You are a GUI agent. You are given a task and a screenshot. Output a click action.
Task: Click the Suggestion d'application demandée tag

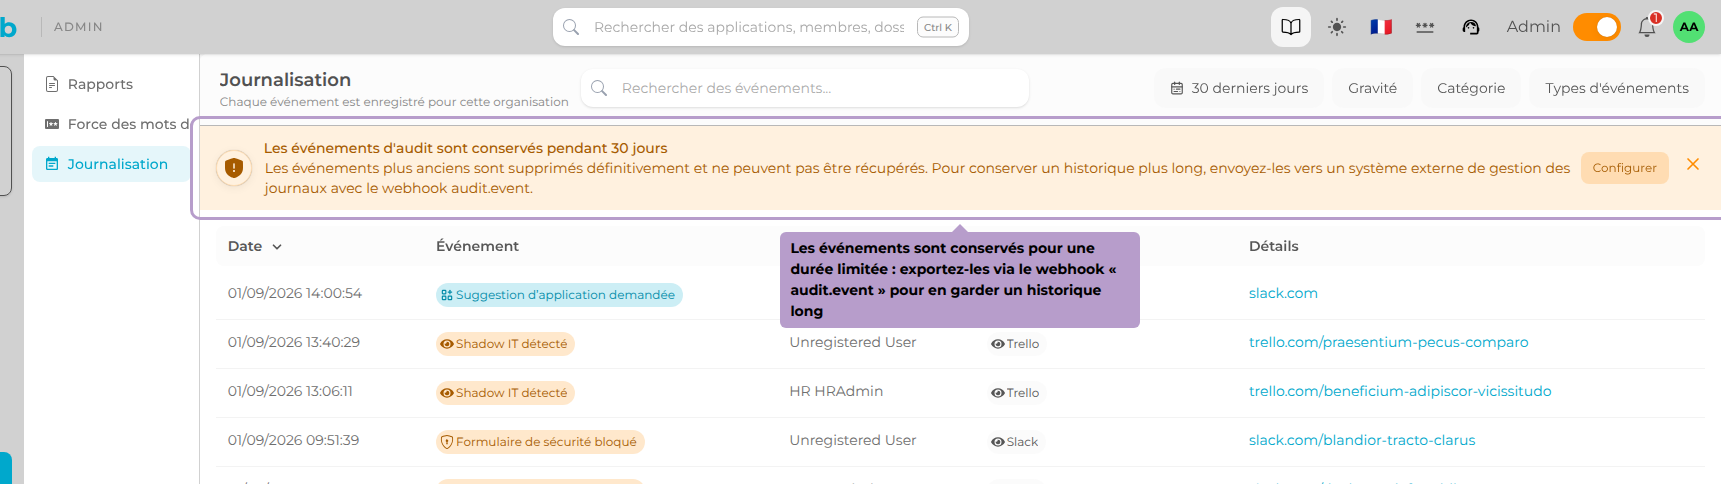[x=559, y=295]
